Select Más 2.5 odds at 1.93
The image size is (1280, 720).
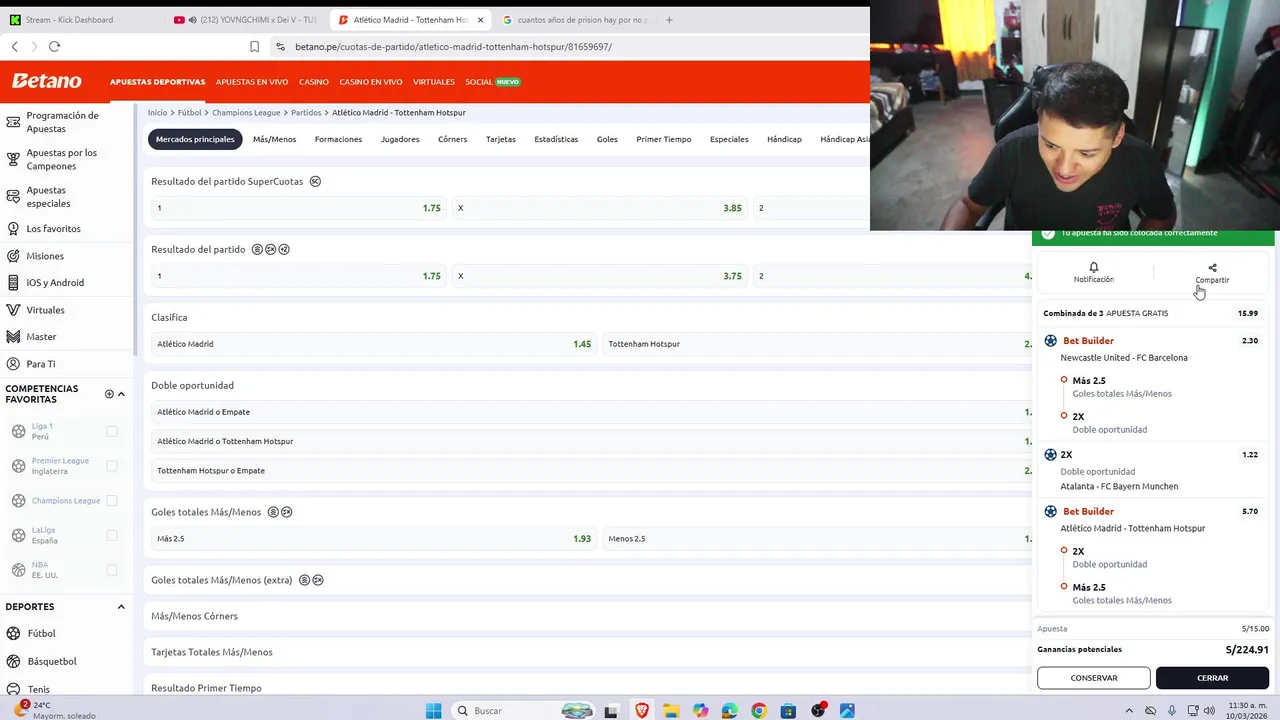373,539
